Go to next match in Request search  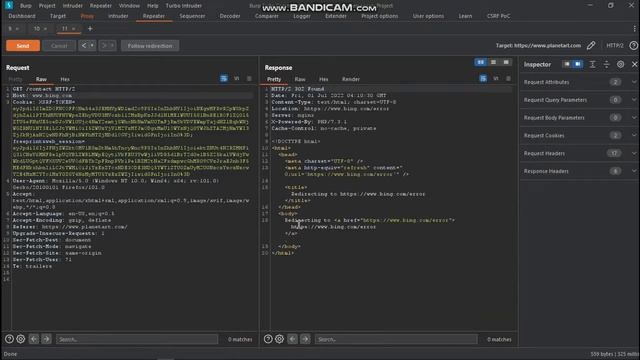click(x=46, y=339)
